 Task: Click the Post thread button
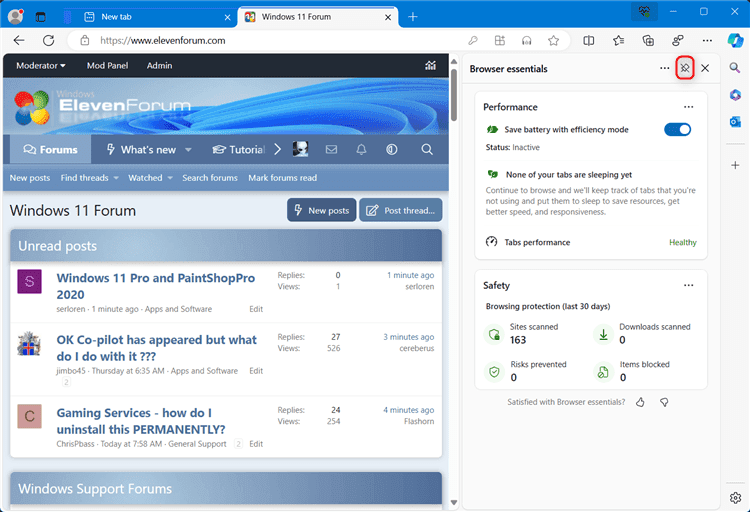tap(401, 210)
